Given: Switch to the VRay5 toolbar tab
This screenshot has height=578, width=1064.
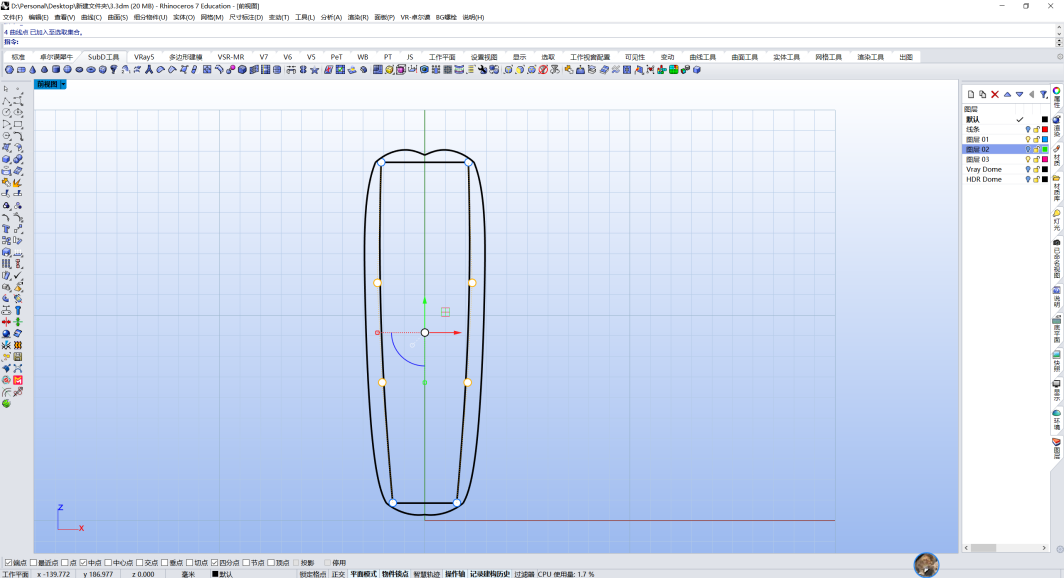Looking at the screenshot, I should click(144, 57).
